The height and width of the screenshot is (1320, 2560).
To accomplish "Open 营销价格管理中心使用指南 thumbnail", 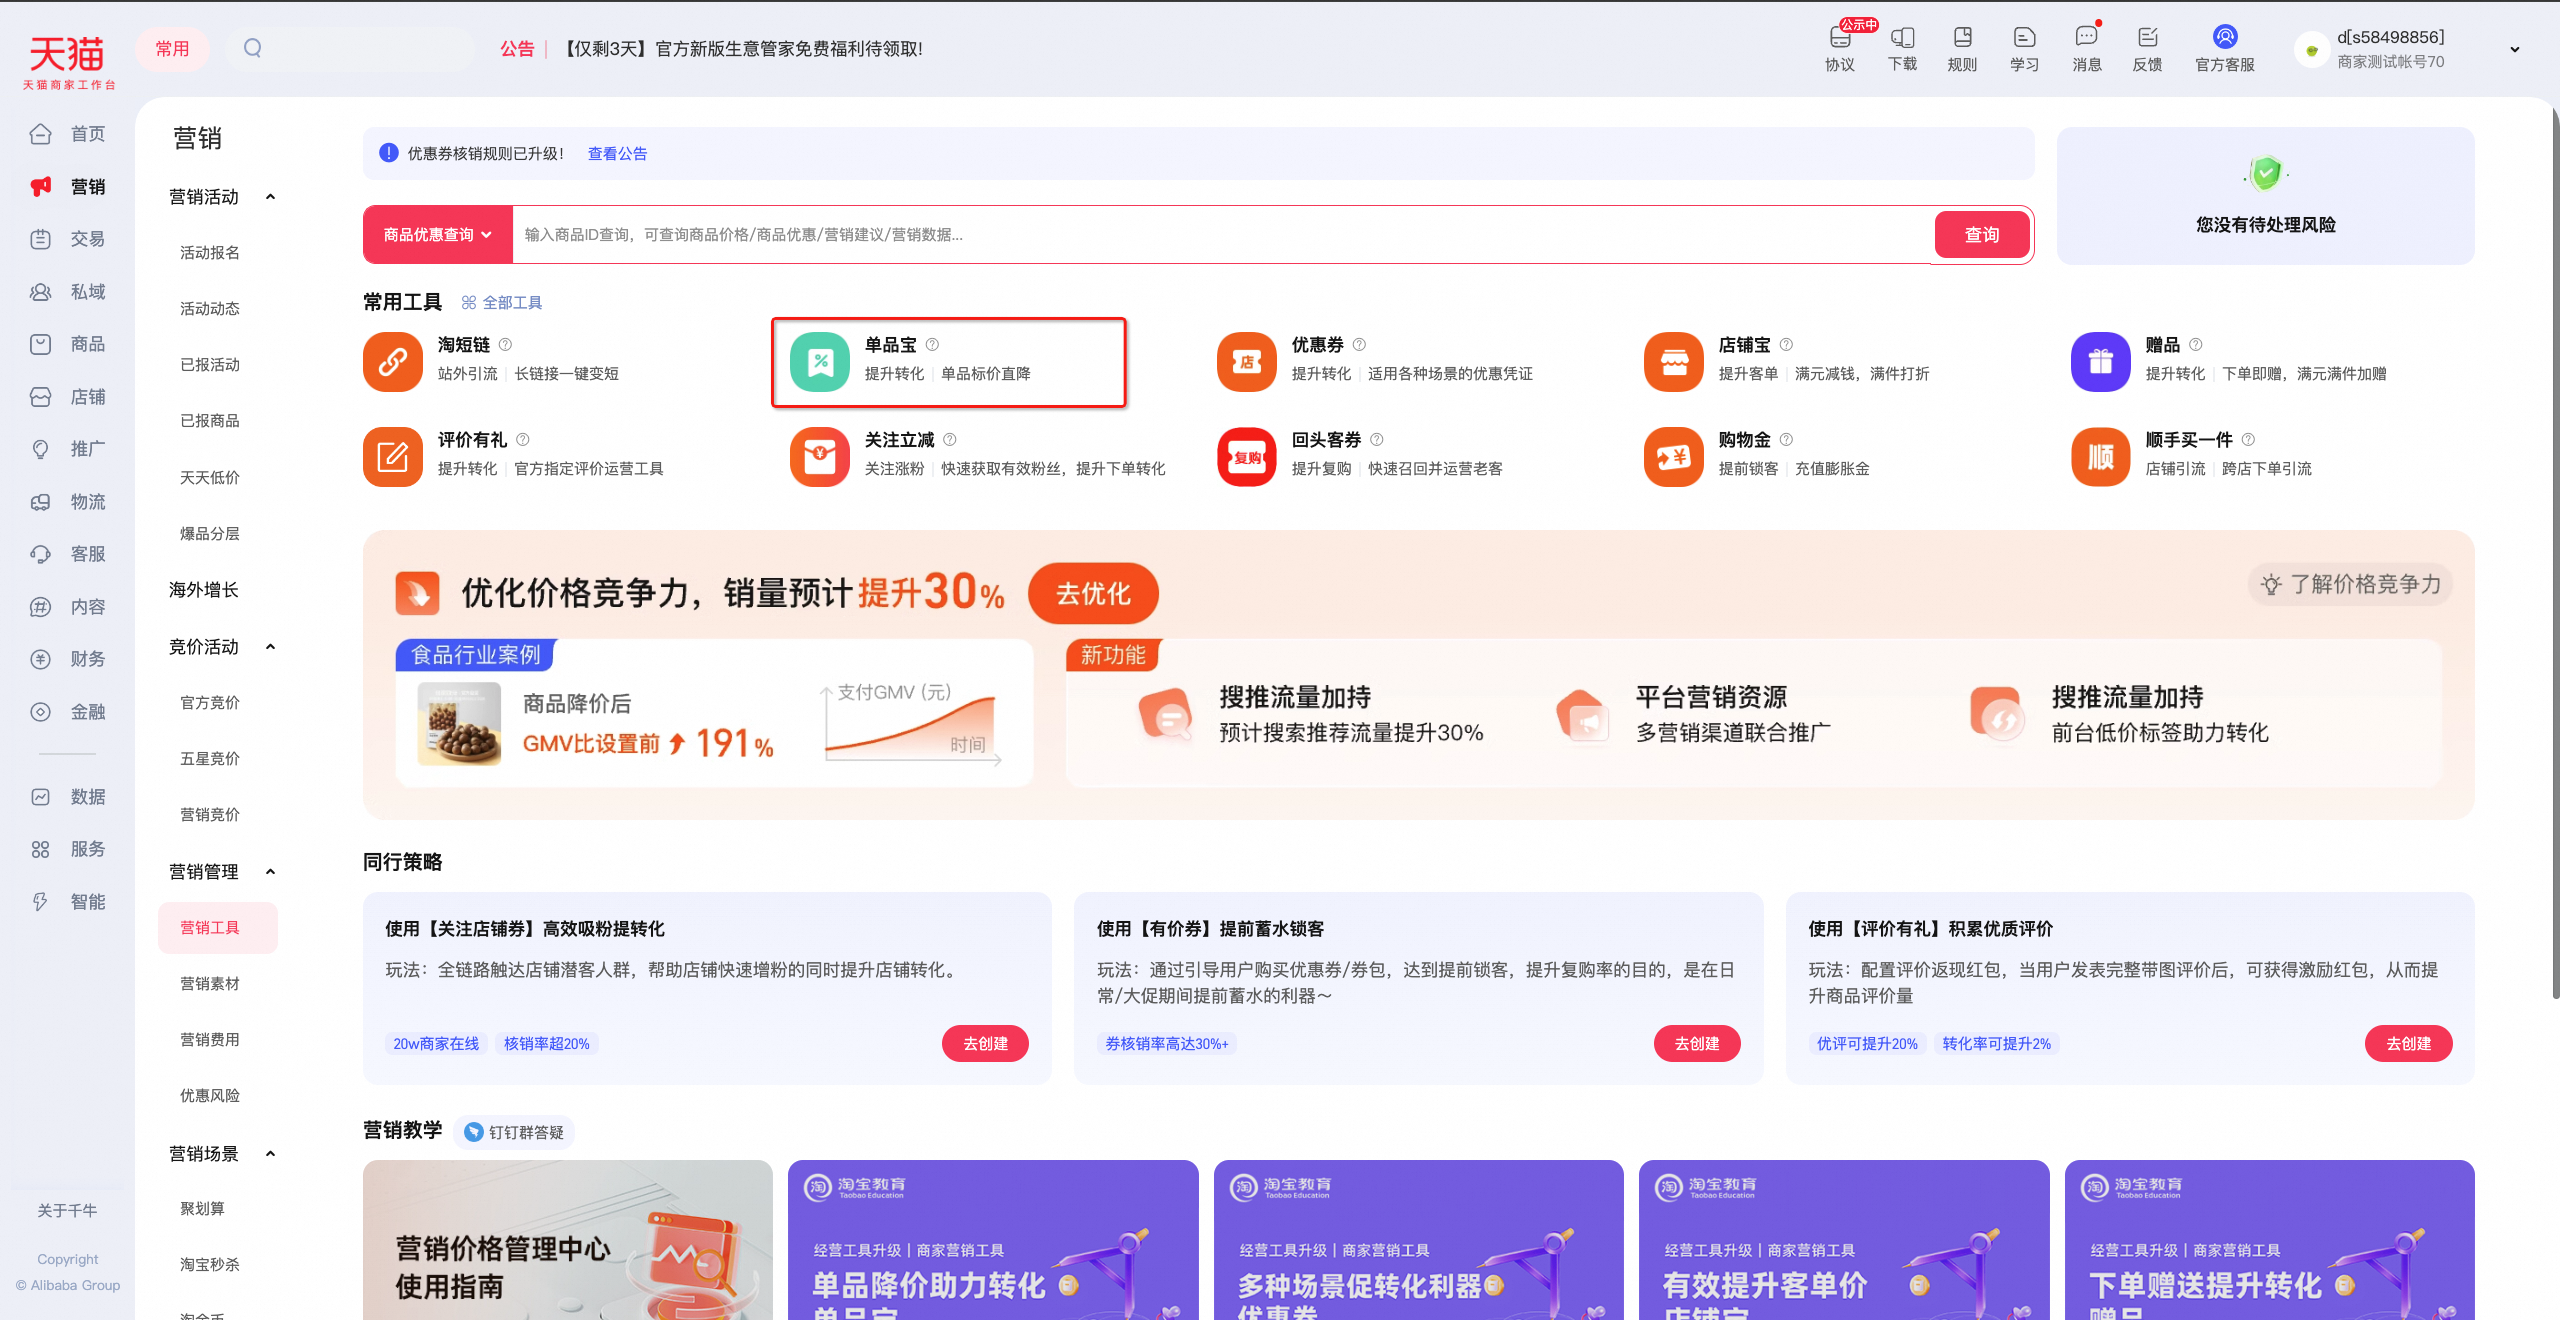I will point(568,1240).
